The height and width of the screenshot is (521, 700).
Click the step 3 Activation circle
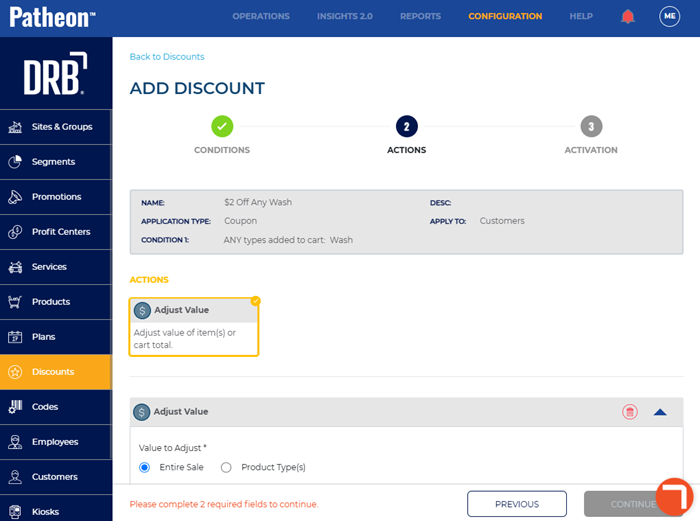tap(591, 126)
